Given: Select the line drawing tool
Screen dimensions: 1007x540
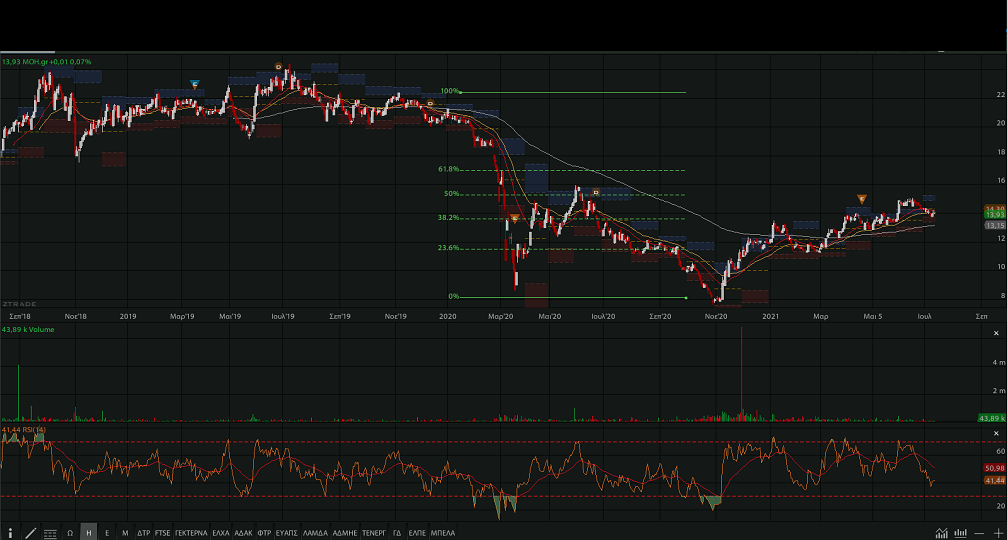Looking at the screenshot, I should [x=30, y=533].
